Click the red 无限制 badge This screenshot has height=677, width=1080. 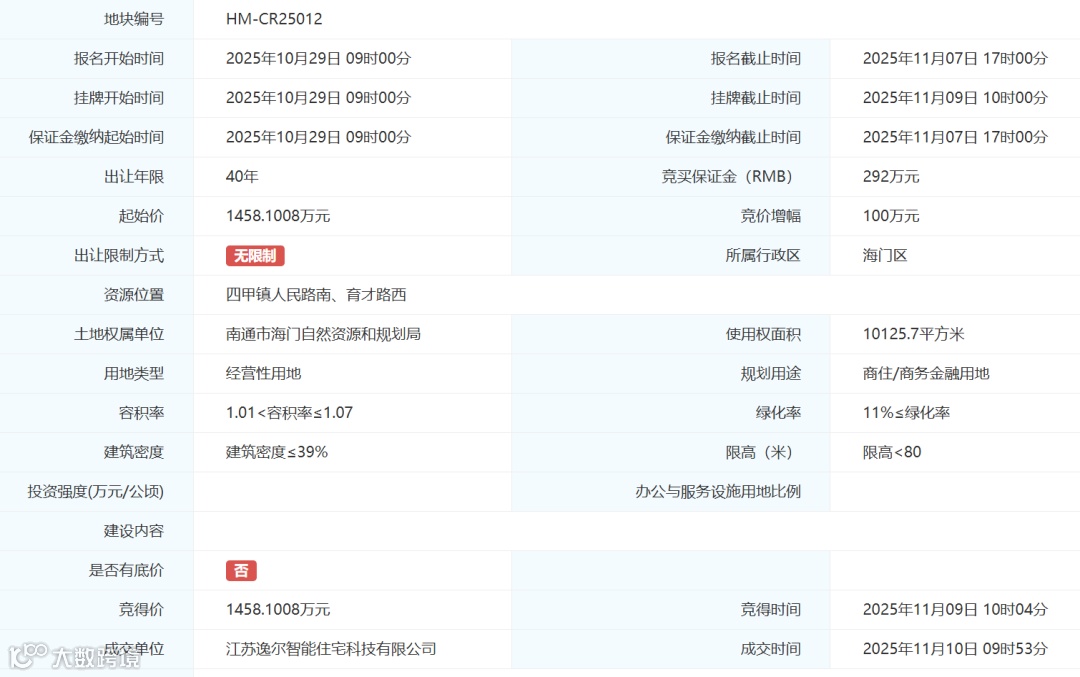tap(255, 256)
